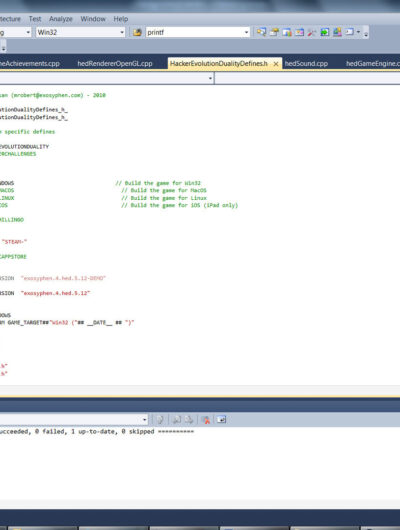The image size is (400, 530).
Task: Click the other windows toolbar icon
Action: click(349, 32)
